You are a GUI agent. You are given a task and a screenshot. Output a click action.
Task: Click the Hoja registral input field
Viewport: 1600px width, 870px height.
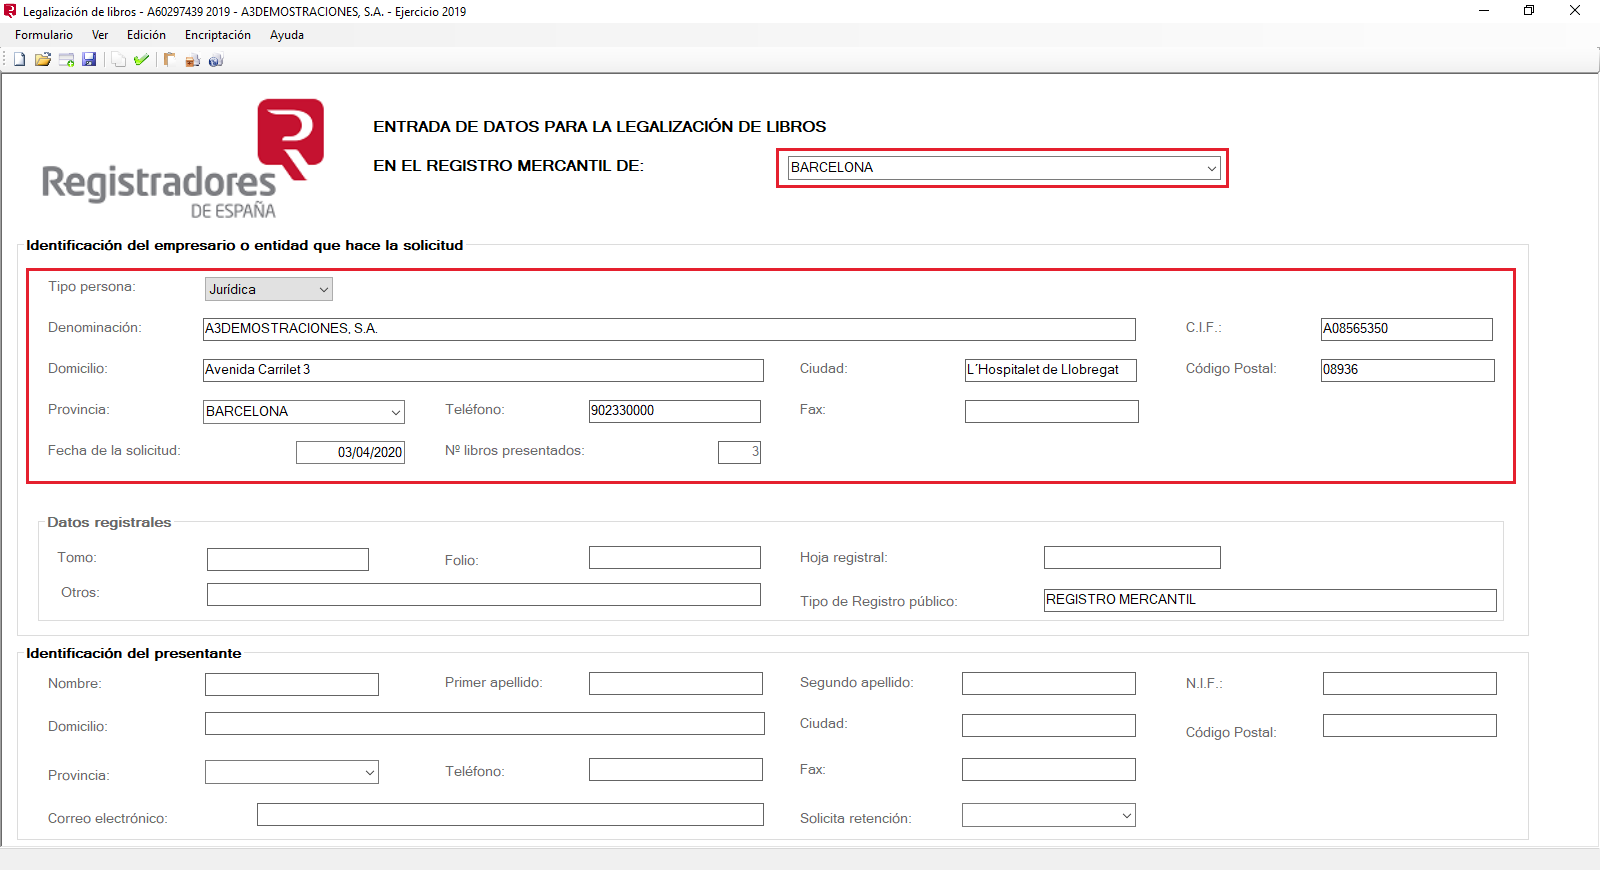coord(1132,557)
